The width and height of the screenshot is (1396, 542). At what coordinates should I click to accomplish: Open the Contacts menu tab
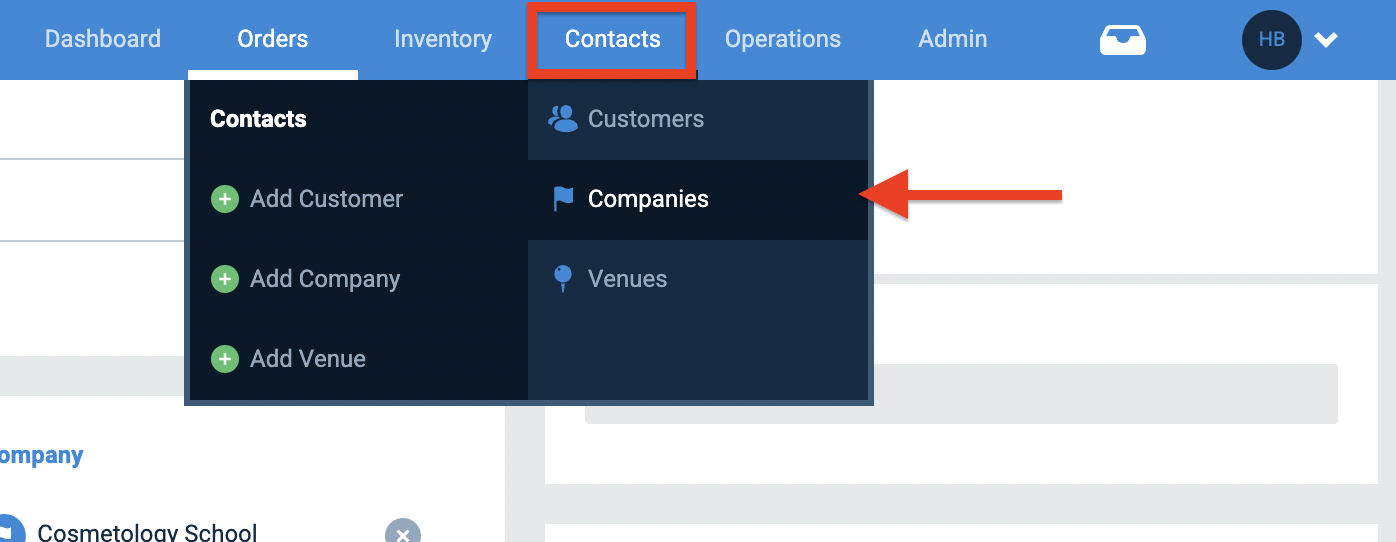coord(612,40)
